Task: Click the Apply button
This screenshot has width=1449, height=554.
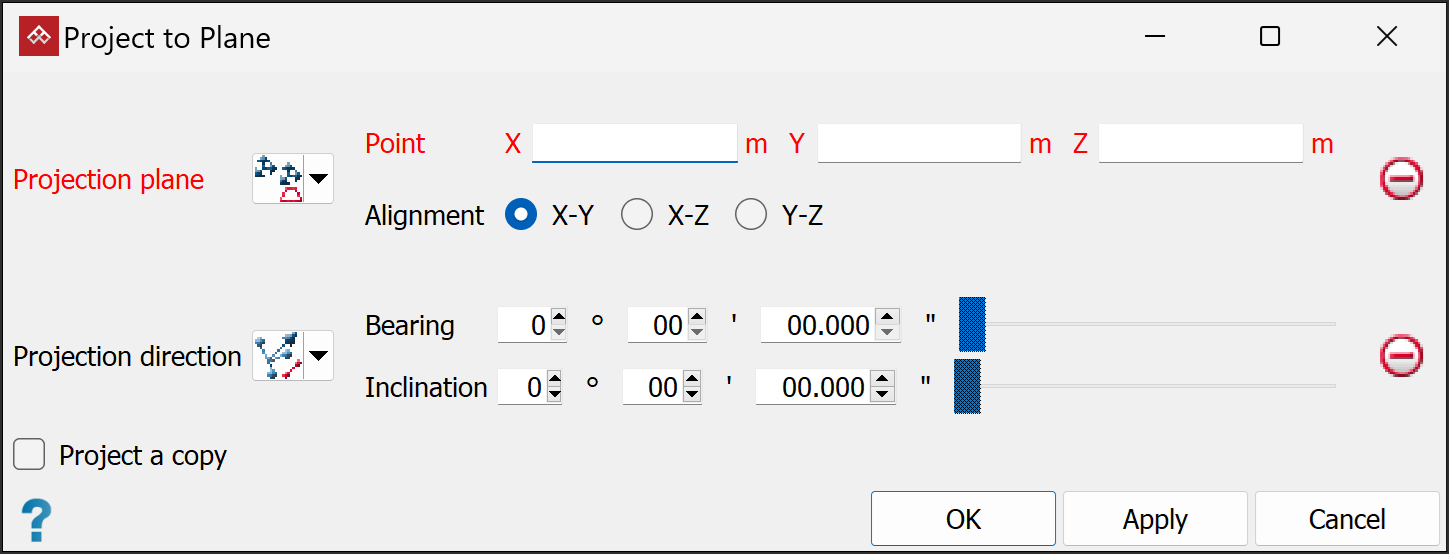Action: click(x=1155, y=519)
